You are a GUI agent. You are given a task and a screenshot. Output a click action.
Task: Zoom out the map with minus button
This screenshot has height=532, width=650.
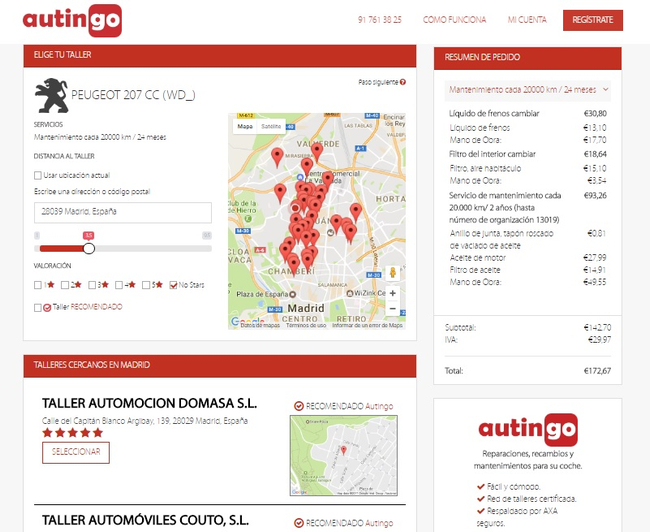[393, 309]
